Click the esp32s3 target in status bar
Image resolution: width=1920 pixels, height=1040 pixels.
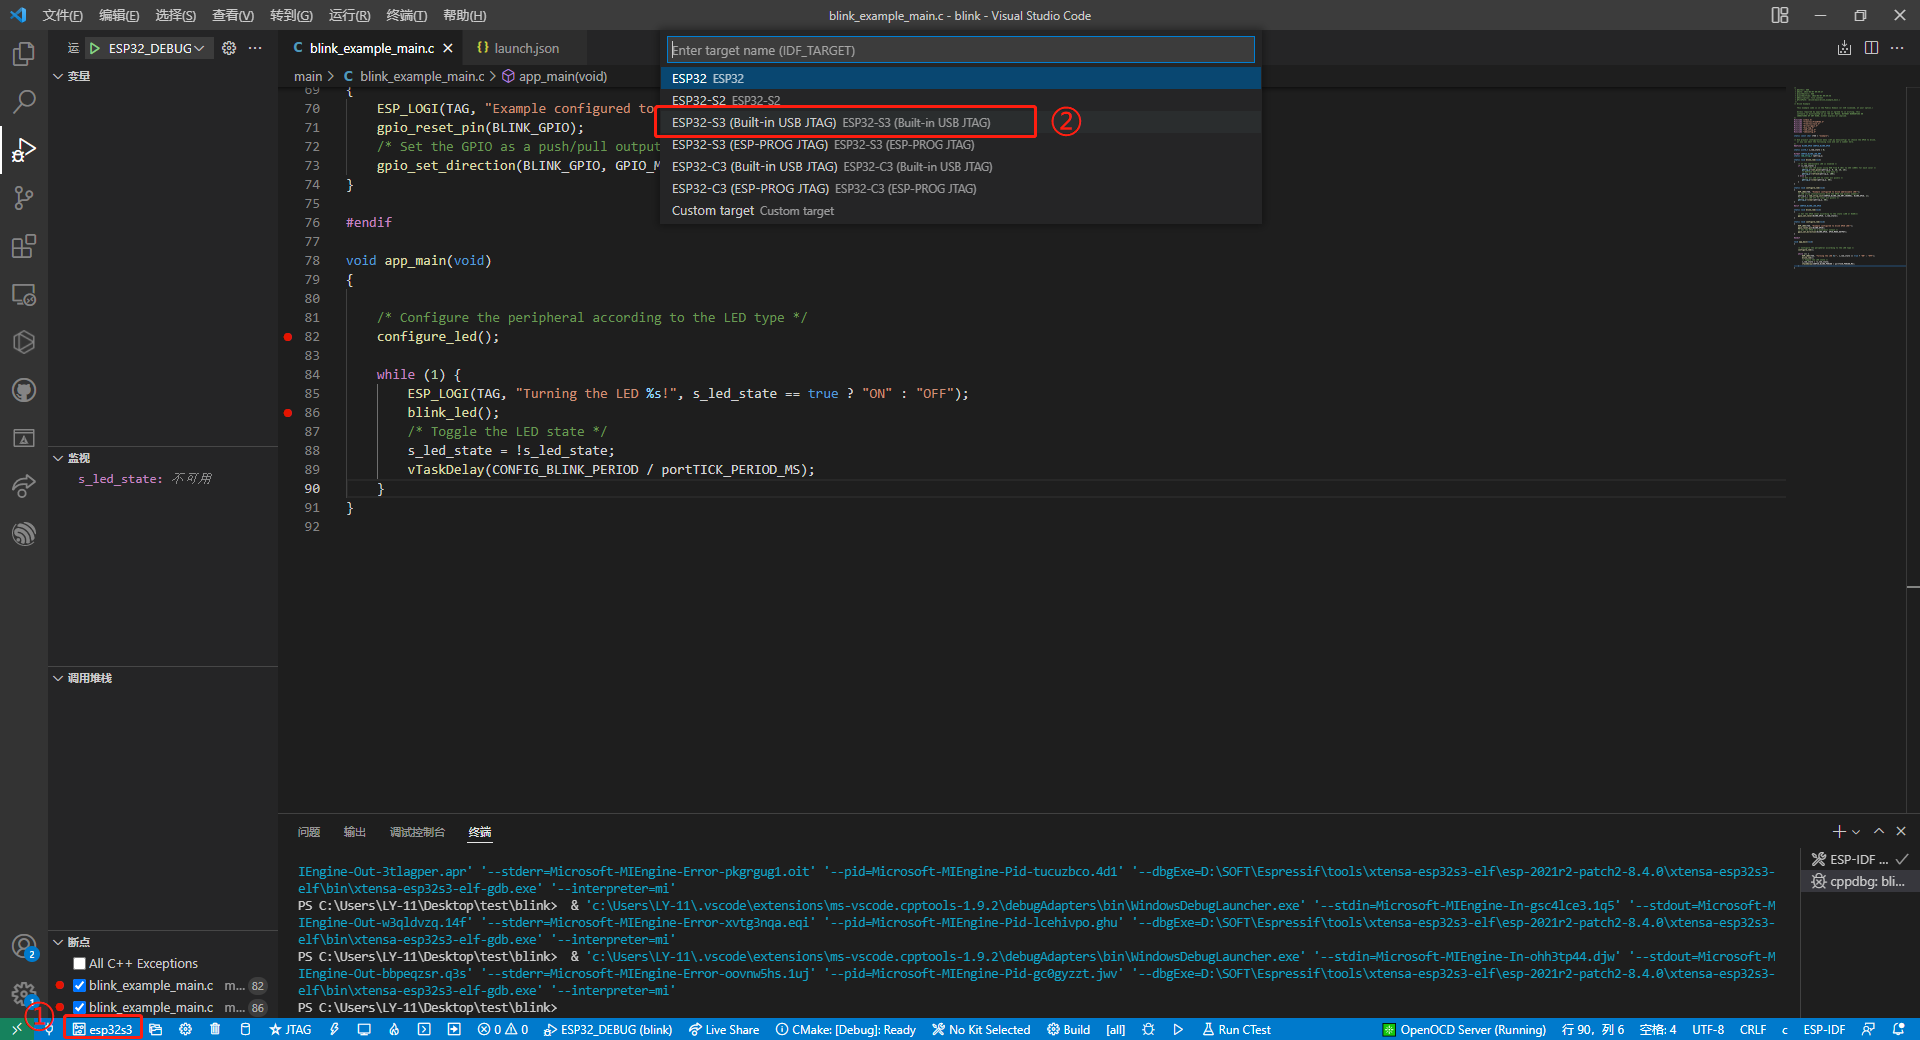click(x=103, y=1029)
